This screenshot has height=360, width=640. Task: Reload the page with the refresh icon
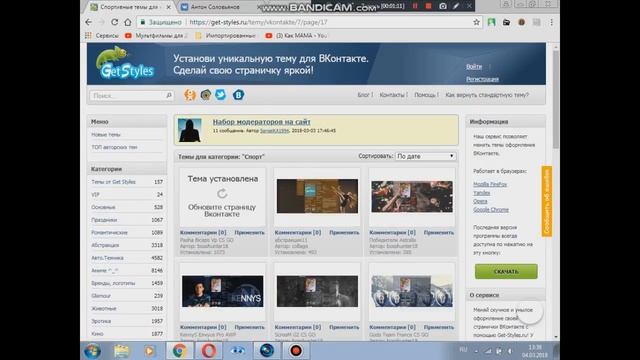pyautogui.click(x=115, y=22)
